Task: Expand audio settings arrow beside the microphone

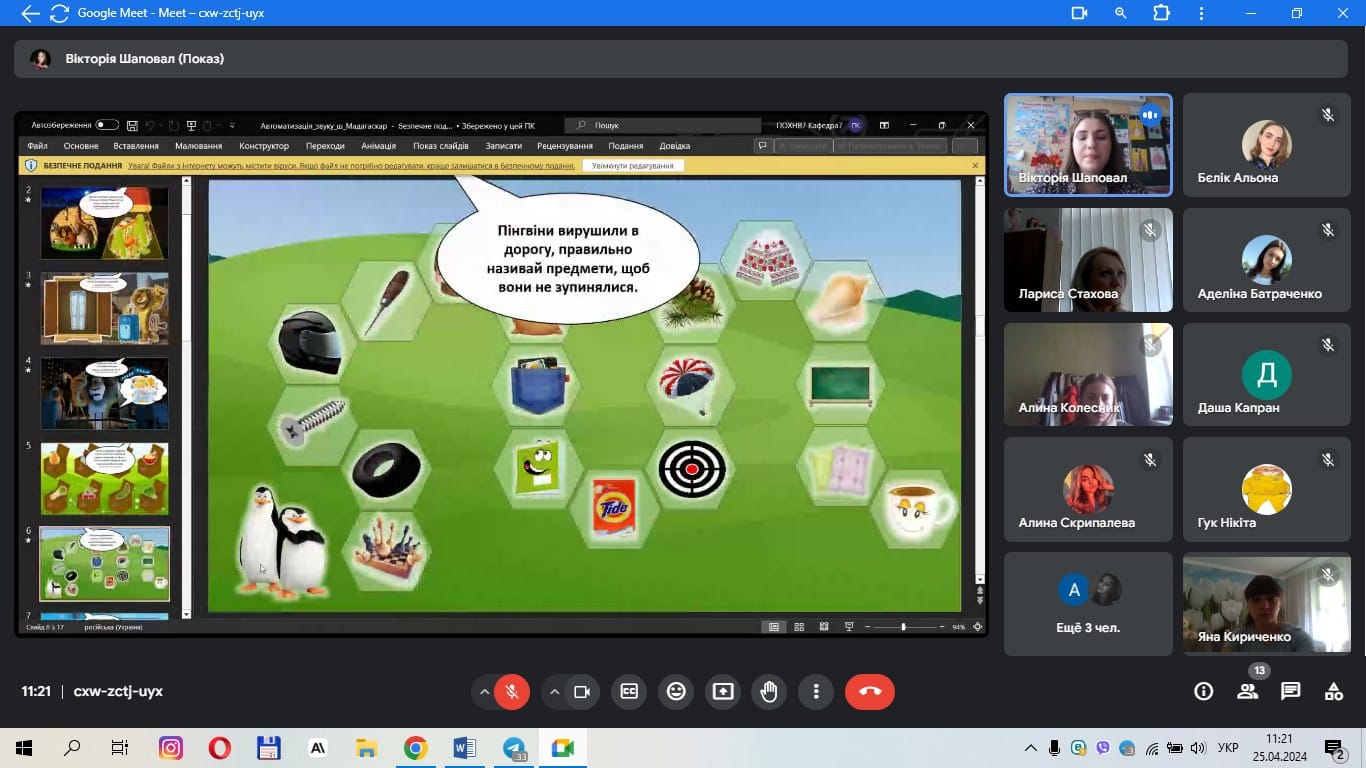Action: 484,691
